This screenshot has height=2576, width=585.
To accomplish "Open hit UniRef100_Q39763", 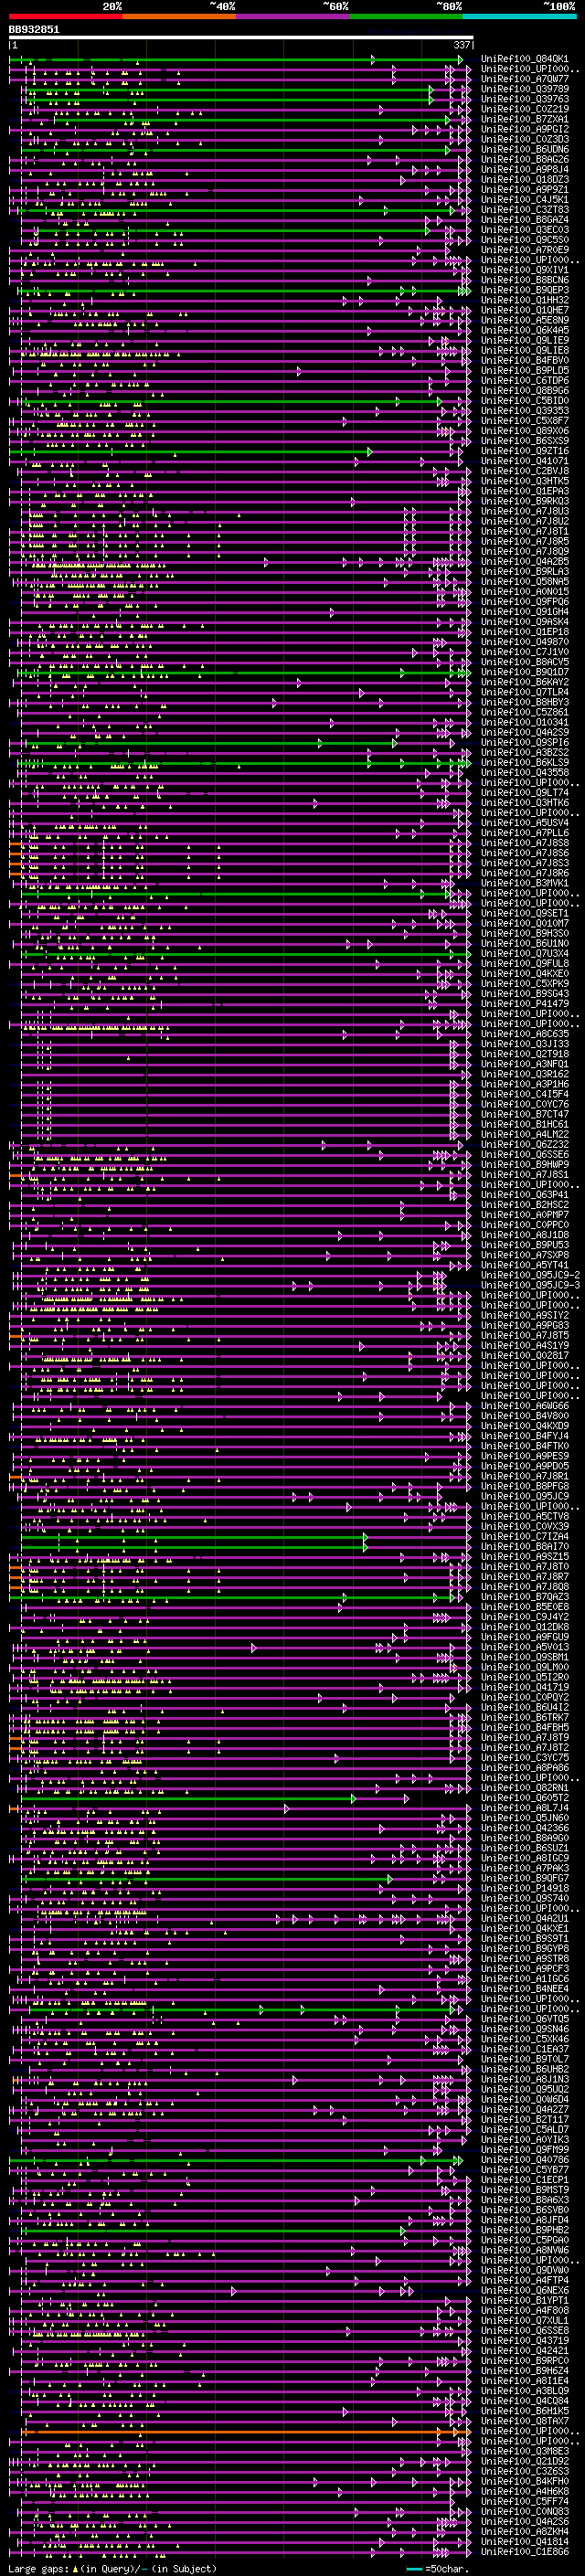I will click(x=525, y=99).
